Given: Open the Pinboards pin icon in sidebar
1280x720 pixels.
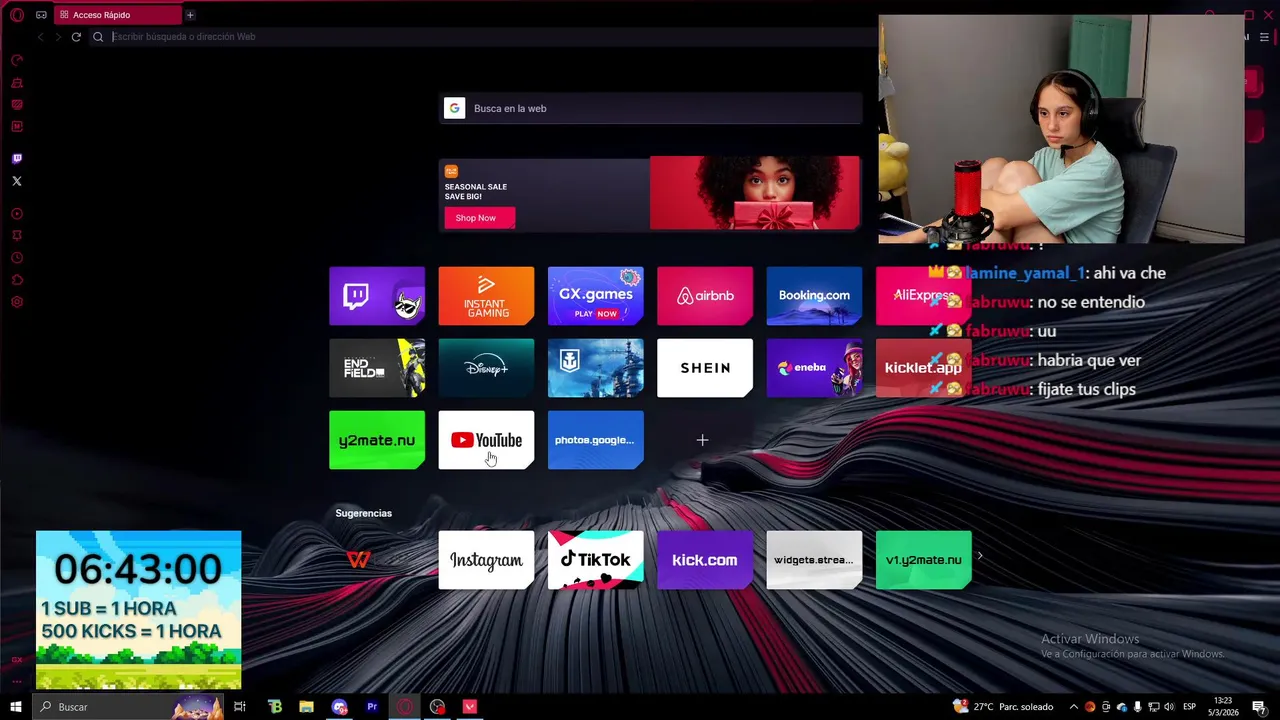Looking at the screenshot, I should click(x=17, y=236).
